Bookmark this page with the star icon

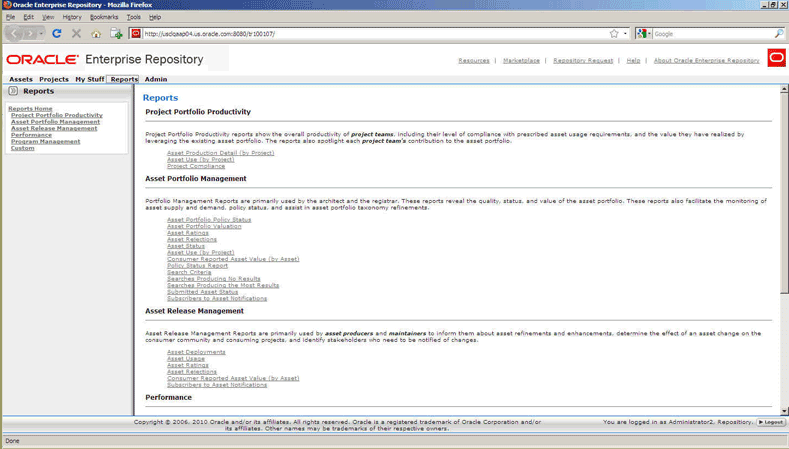click(614, 34)
